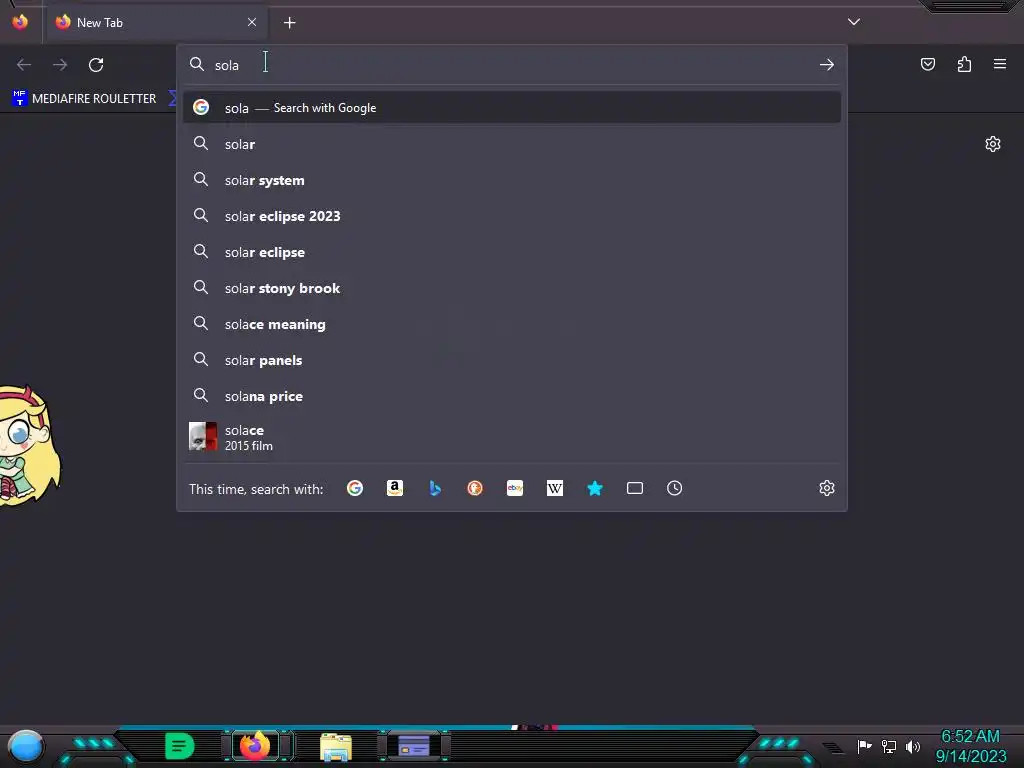Select the 'solar' suggestion
The width and height of the screenshot is (1024, 768).
click(512, 144)
